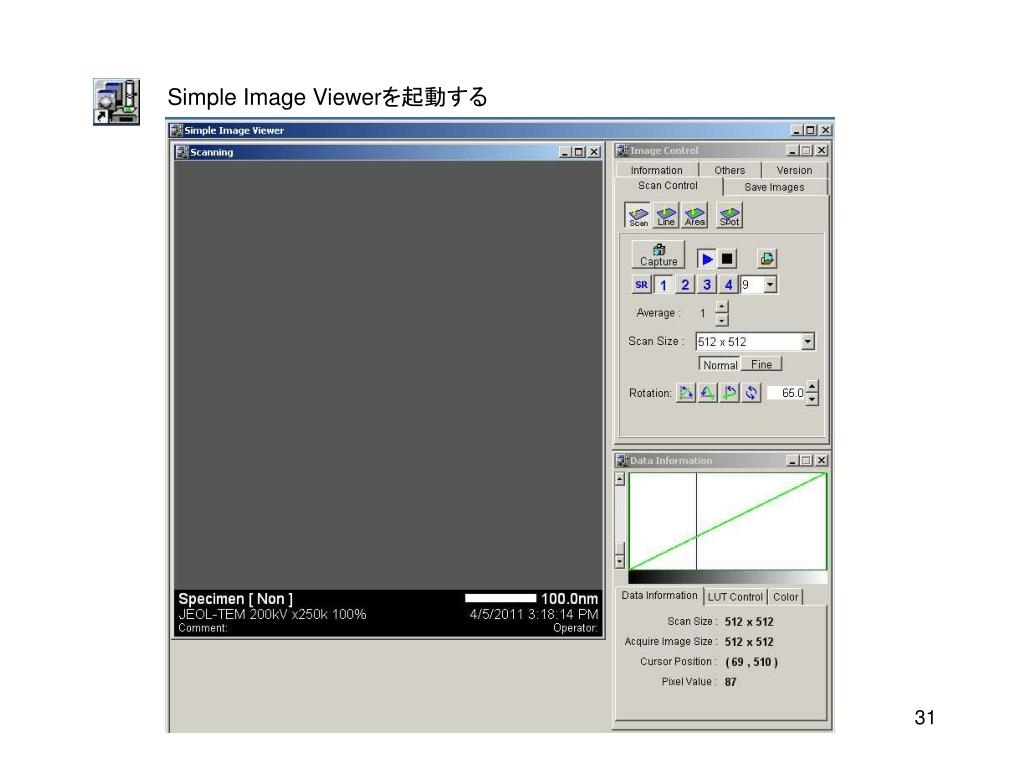The height and width of the screenshot is (768, 1024).
Task: Click the third Rotation icon
Action: click(x=729, y=392)
